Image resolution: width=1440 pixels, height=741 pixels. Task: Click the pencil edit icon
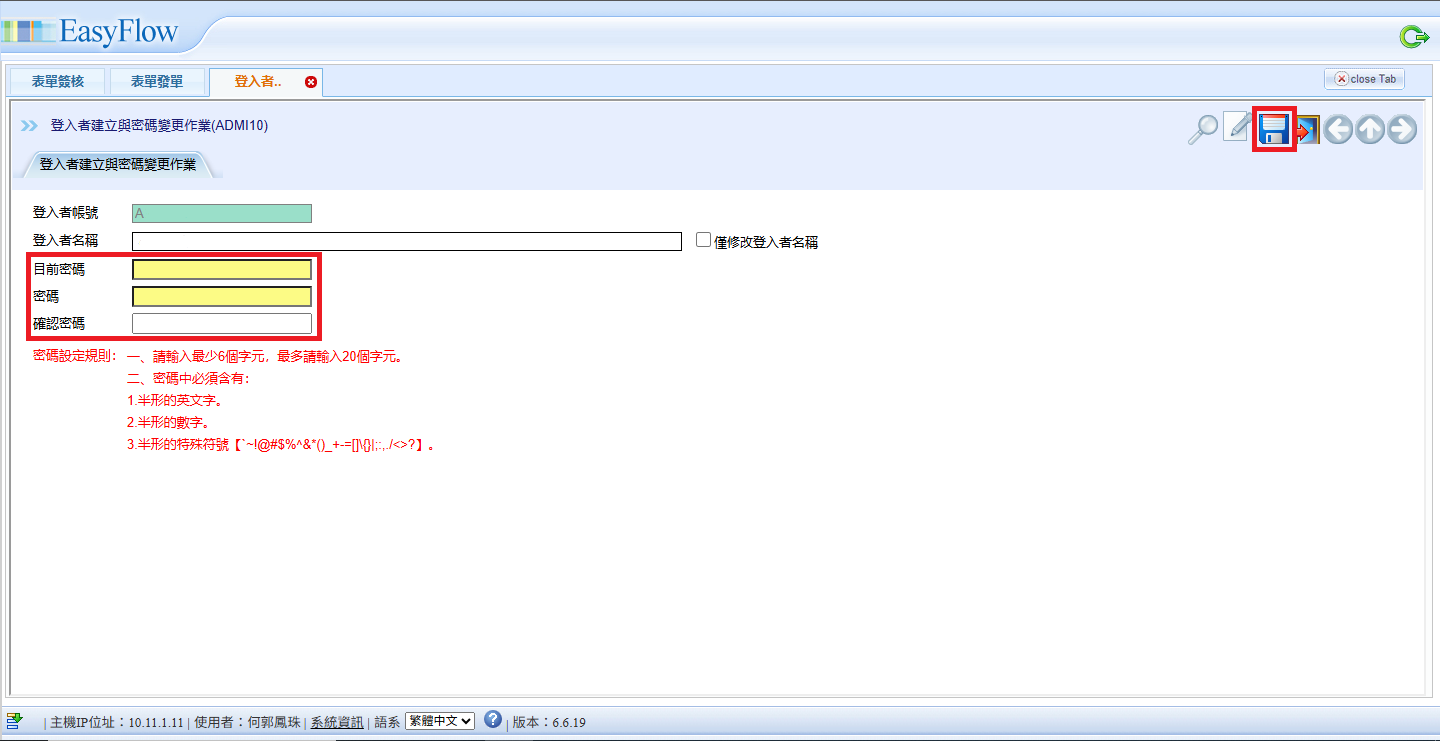tap(1238, 127)
